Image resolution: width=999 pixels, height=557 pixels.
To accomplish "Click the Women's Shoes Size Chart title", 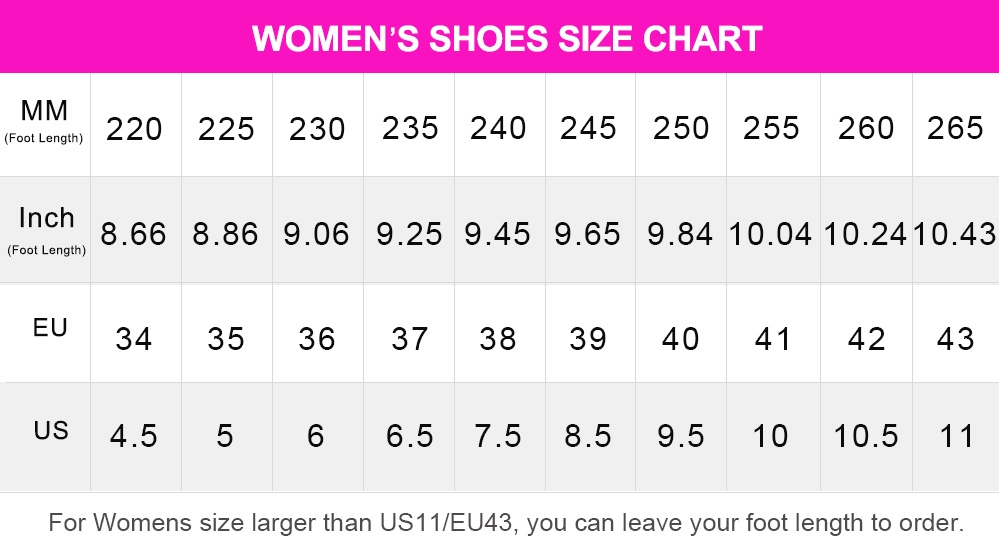I will tap(507, 39).
